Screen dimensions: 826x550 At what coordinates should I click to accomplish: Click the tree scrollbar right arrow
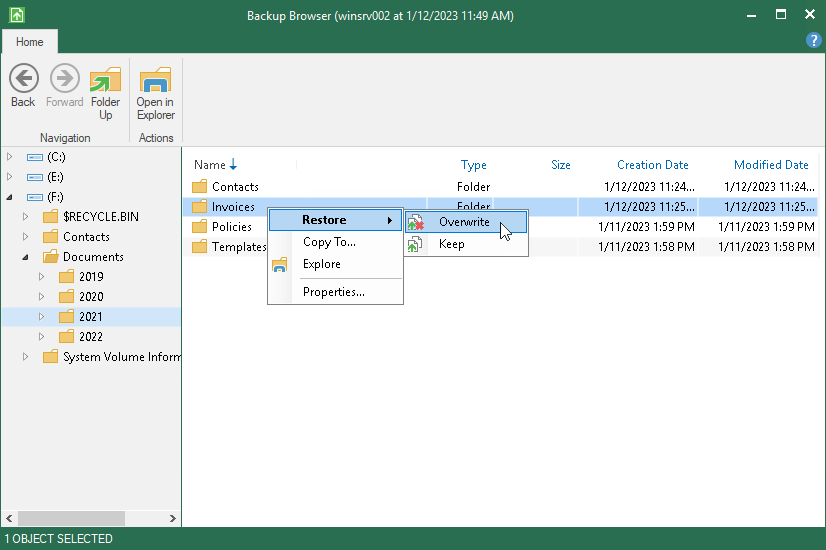tap(172, 518)
